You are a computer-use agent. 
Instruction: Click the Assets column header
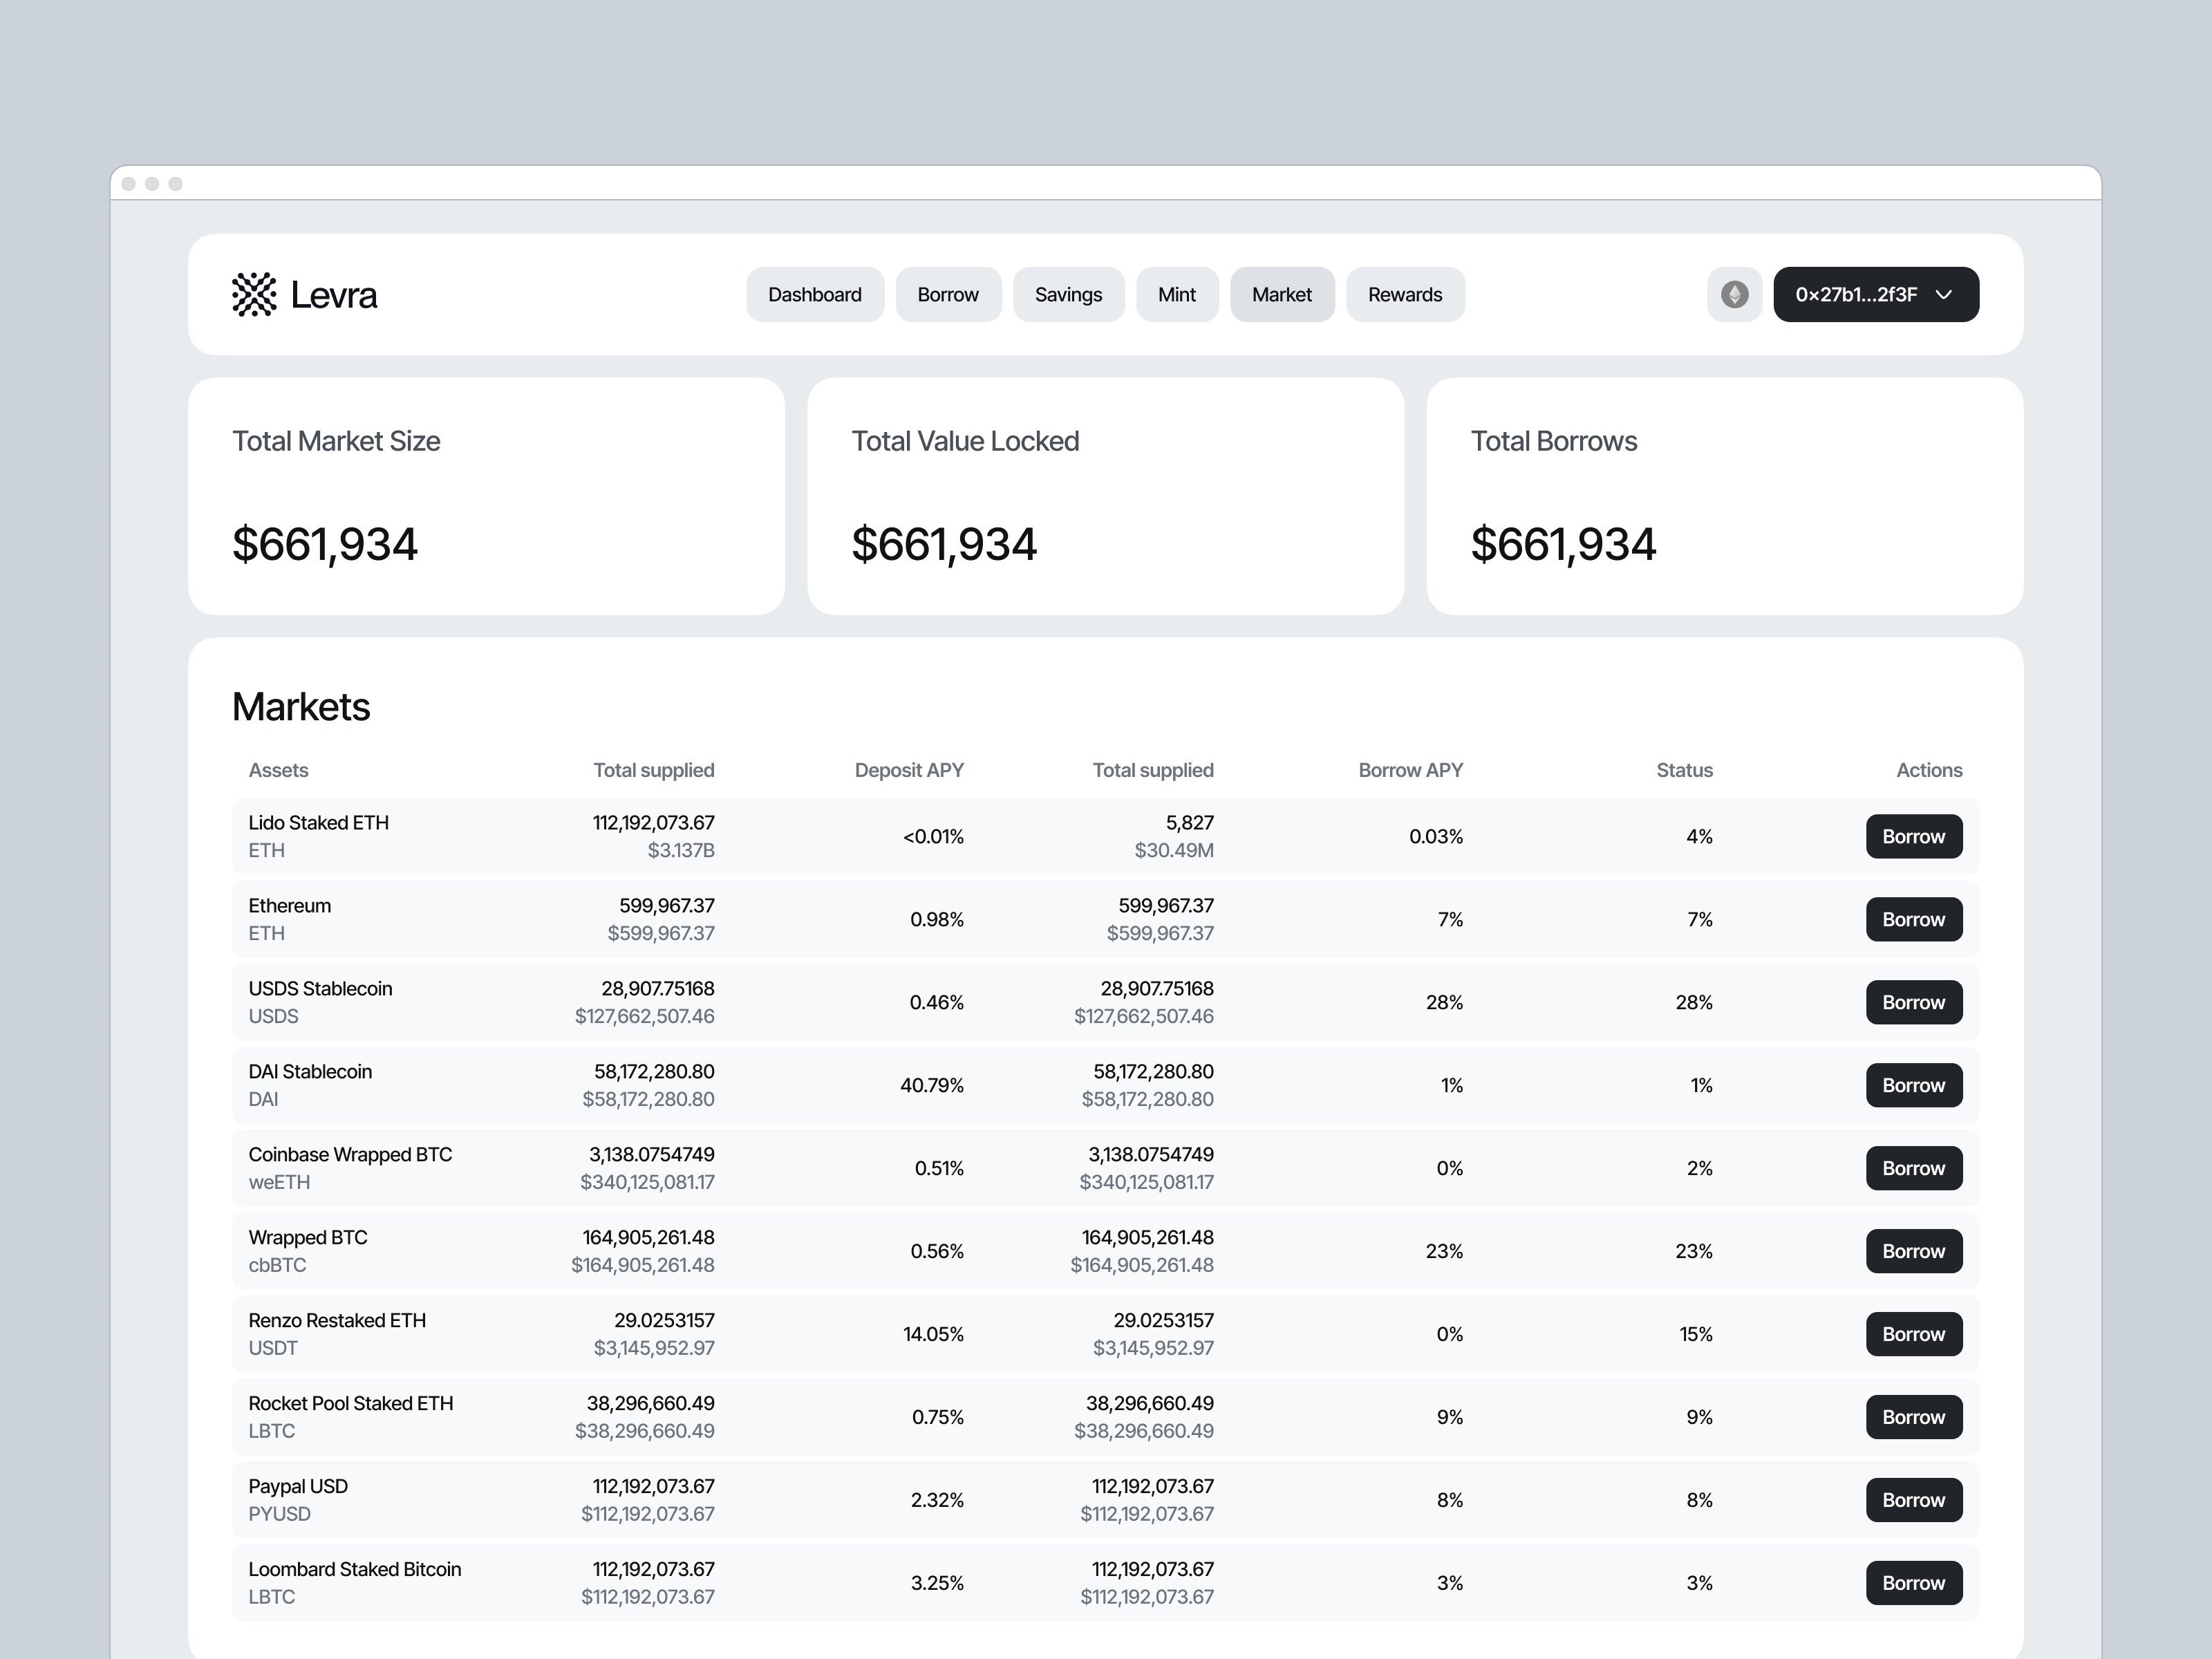[278, 770]
